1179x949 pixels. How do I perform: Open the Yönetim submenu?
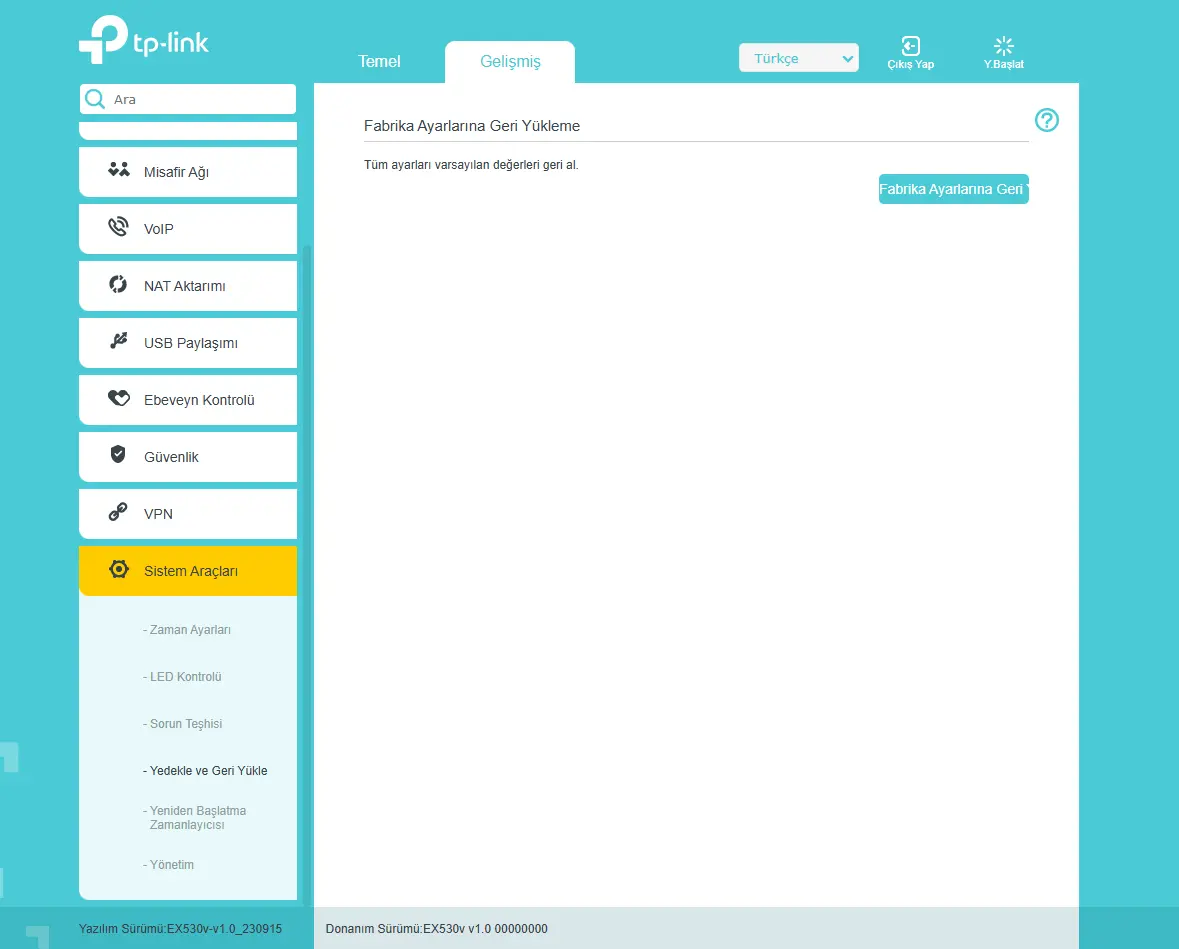(x=168, y=865)
